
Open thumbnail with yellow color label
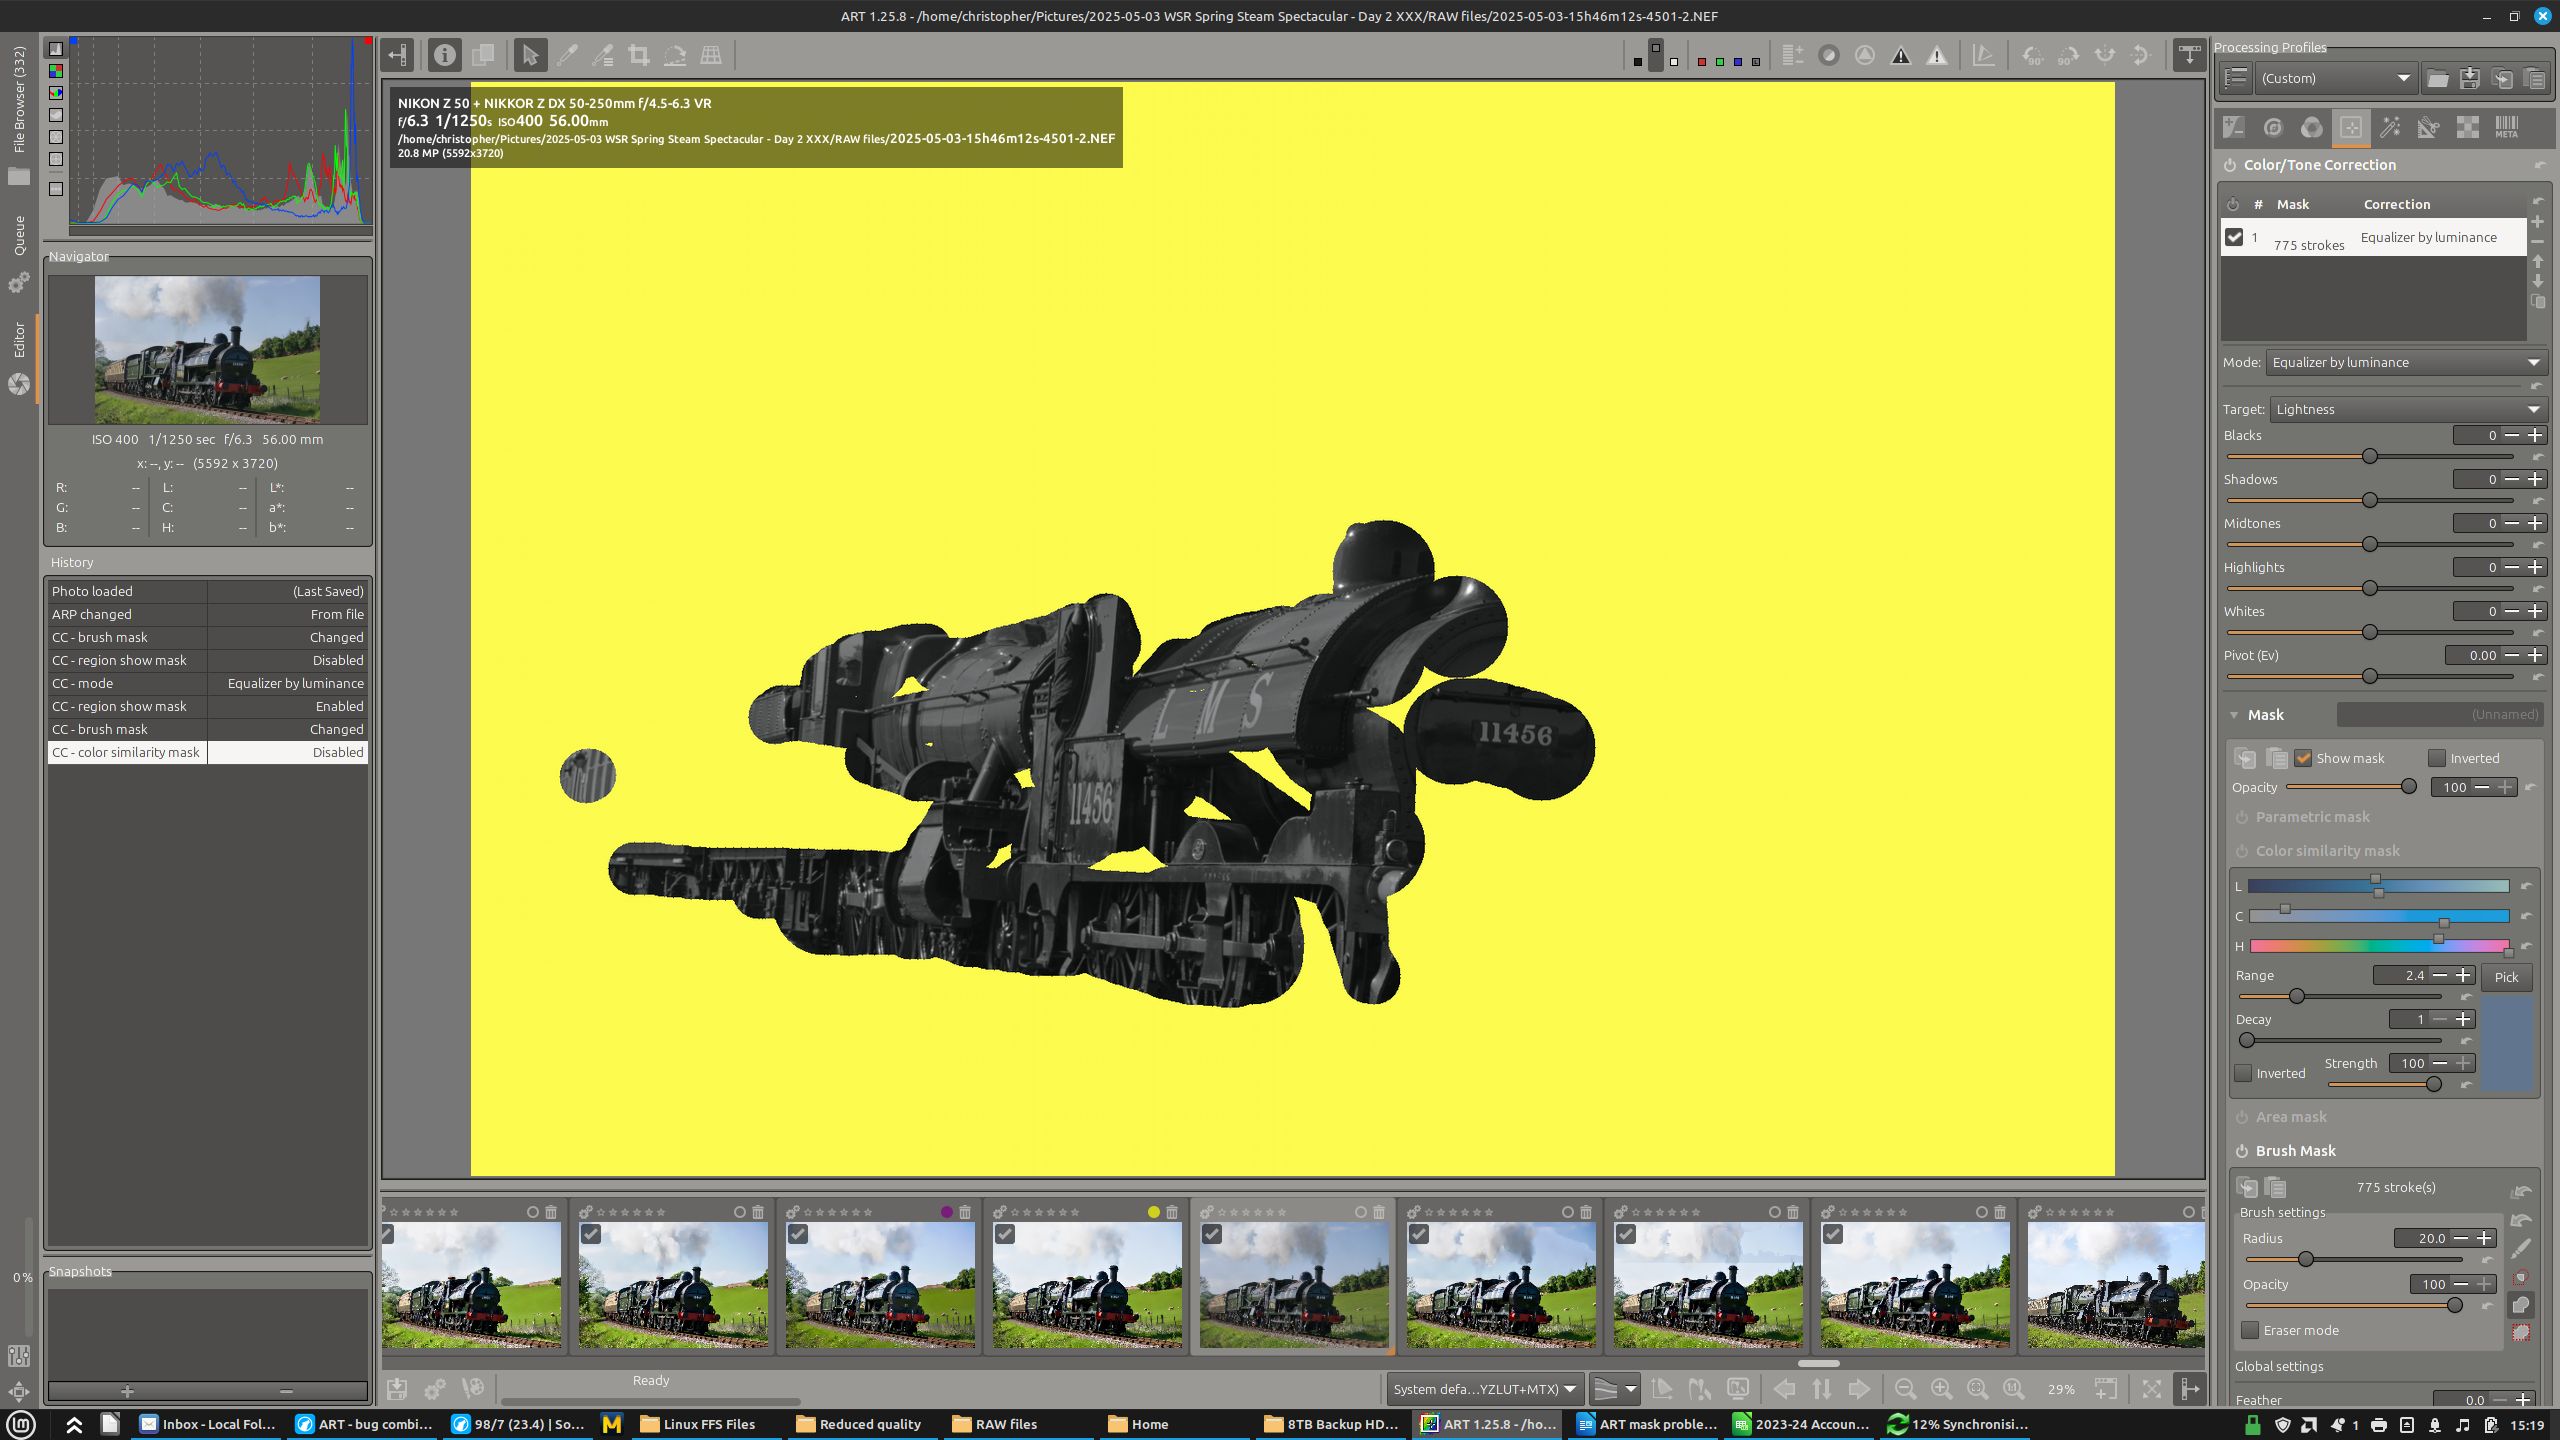point(1086,1285)
